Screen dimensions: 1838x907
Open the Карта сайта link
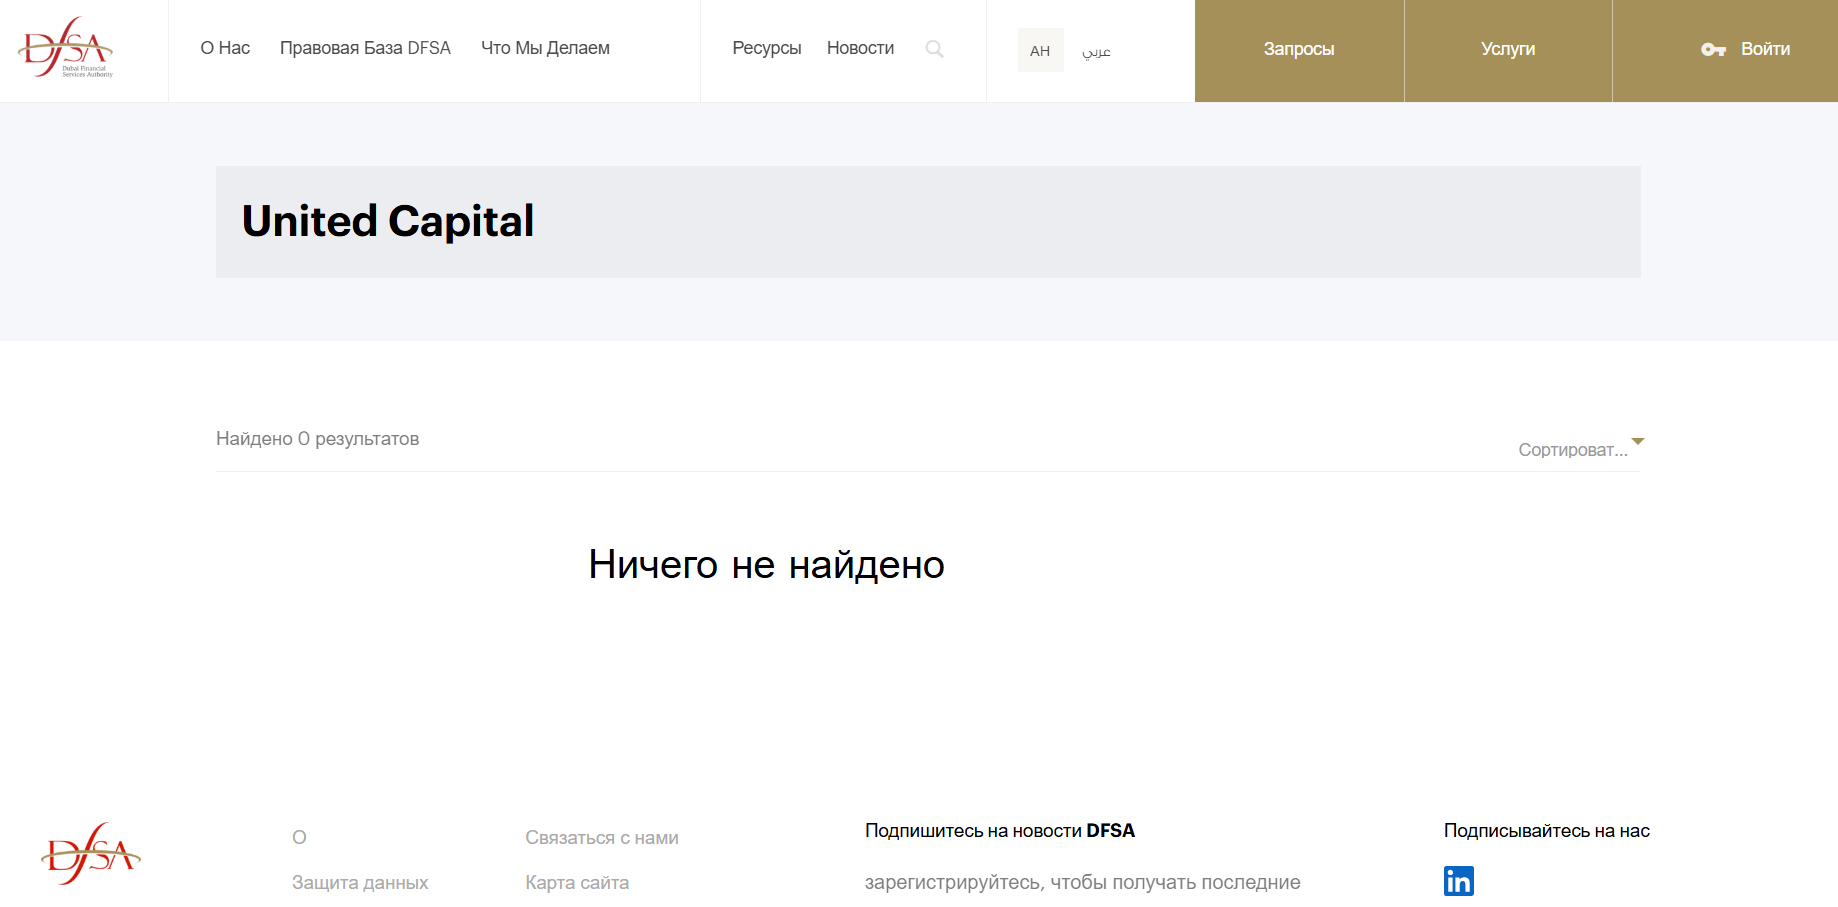point(577,883)
